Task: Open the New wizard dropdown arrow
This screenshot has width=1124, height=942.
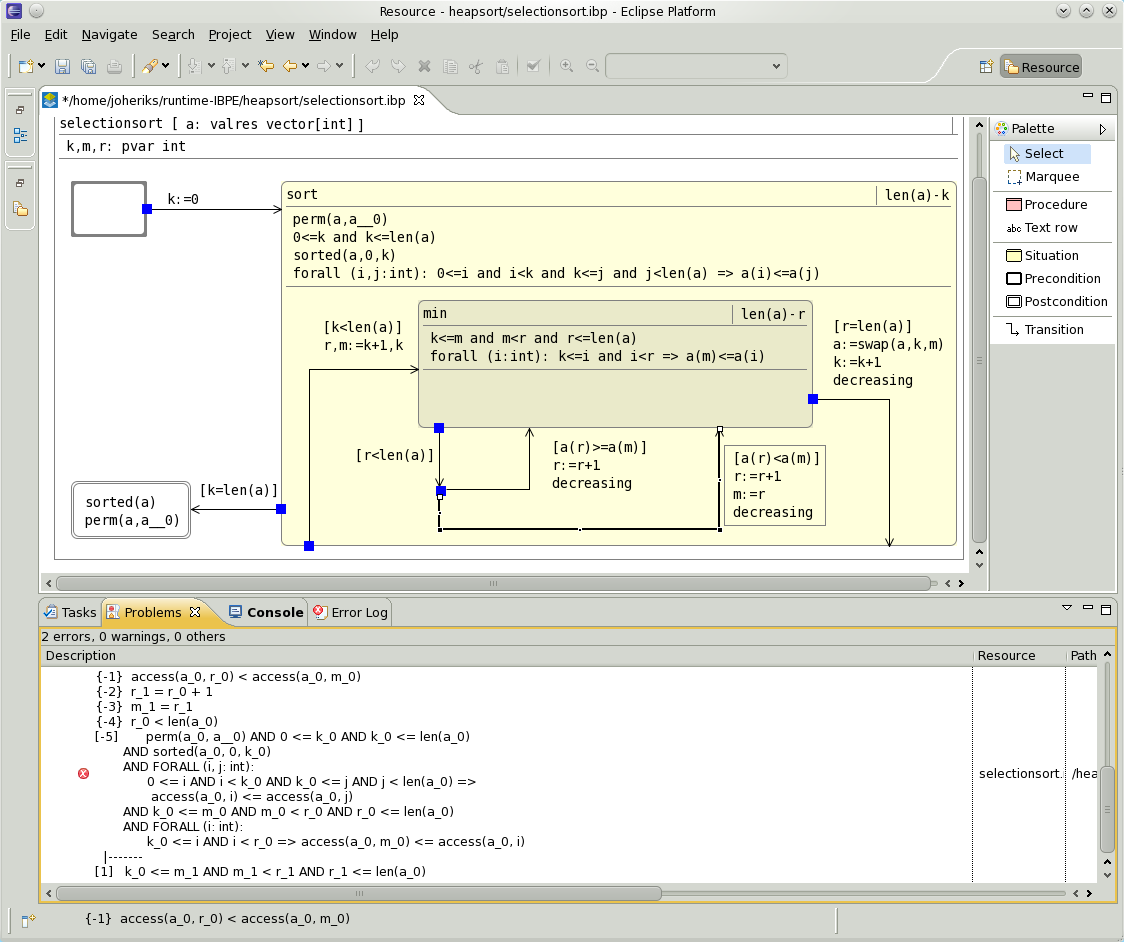Action: 41,66
